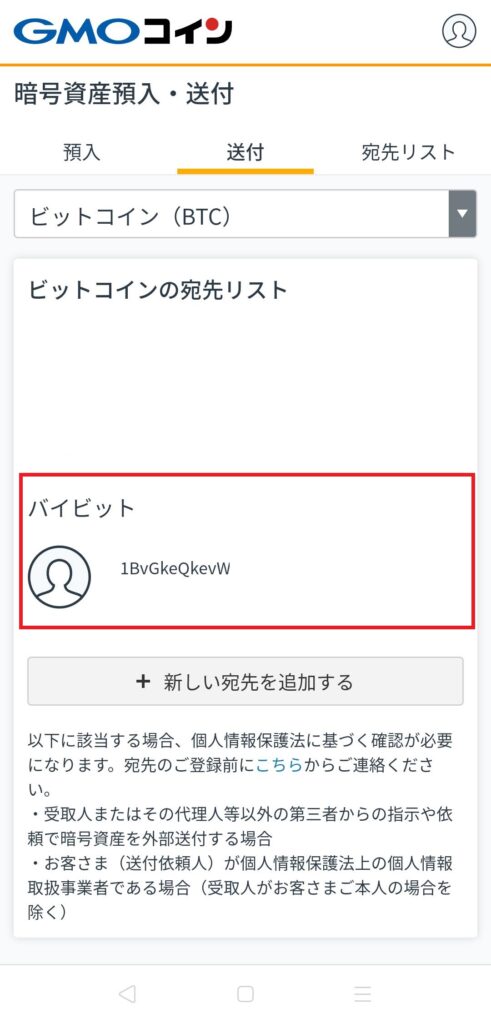The image size is (491, 1024).
Task: Tap the Android home square button
Action: pos(246,994)
